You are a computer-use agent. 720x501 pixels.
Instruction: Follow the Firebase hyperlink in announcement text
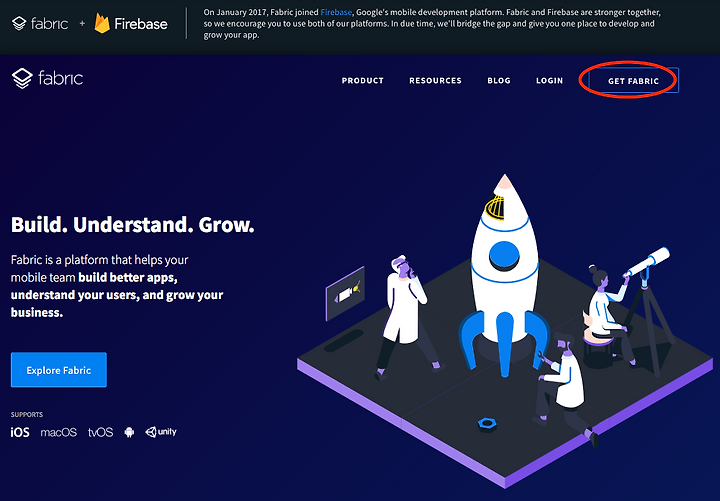[336, 12]
